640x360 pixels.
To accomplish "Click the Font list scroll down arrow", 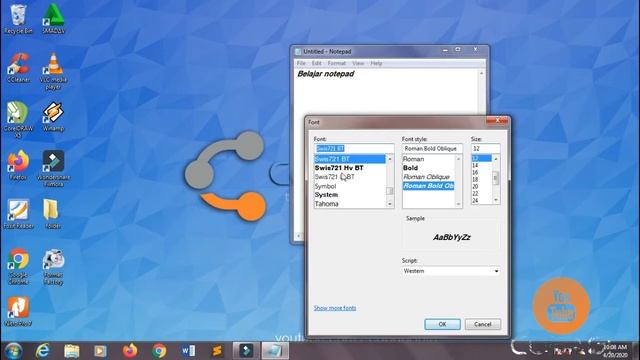I will coord(390,204).
